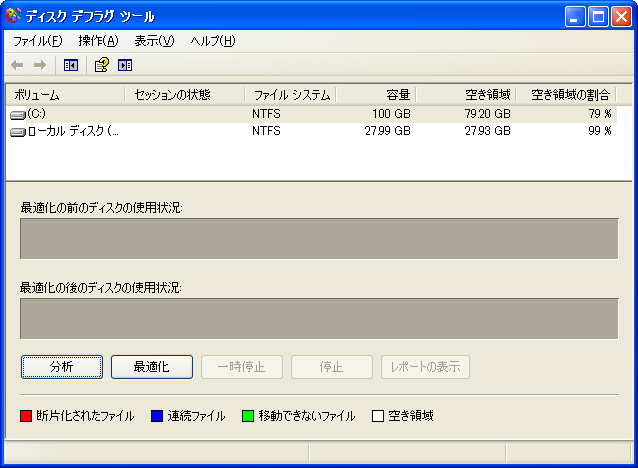Toggle the action pane toolbar icon
Screen dimensions: 638x468
point(125,65)
